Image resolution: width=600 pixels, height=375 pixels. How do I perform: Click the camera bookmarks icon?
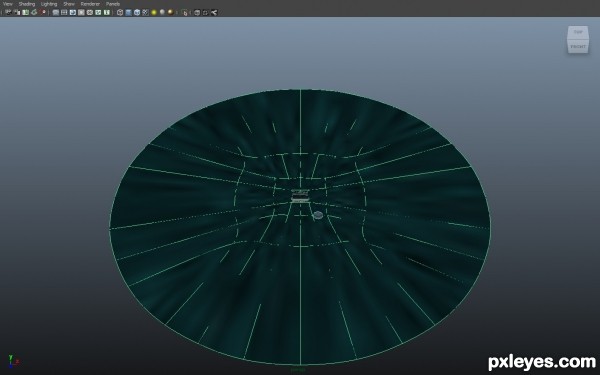click(x=26, y=12)
